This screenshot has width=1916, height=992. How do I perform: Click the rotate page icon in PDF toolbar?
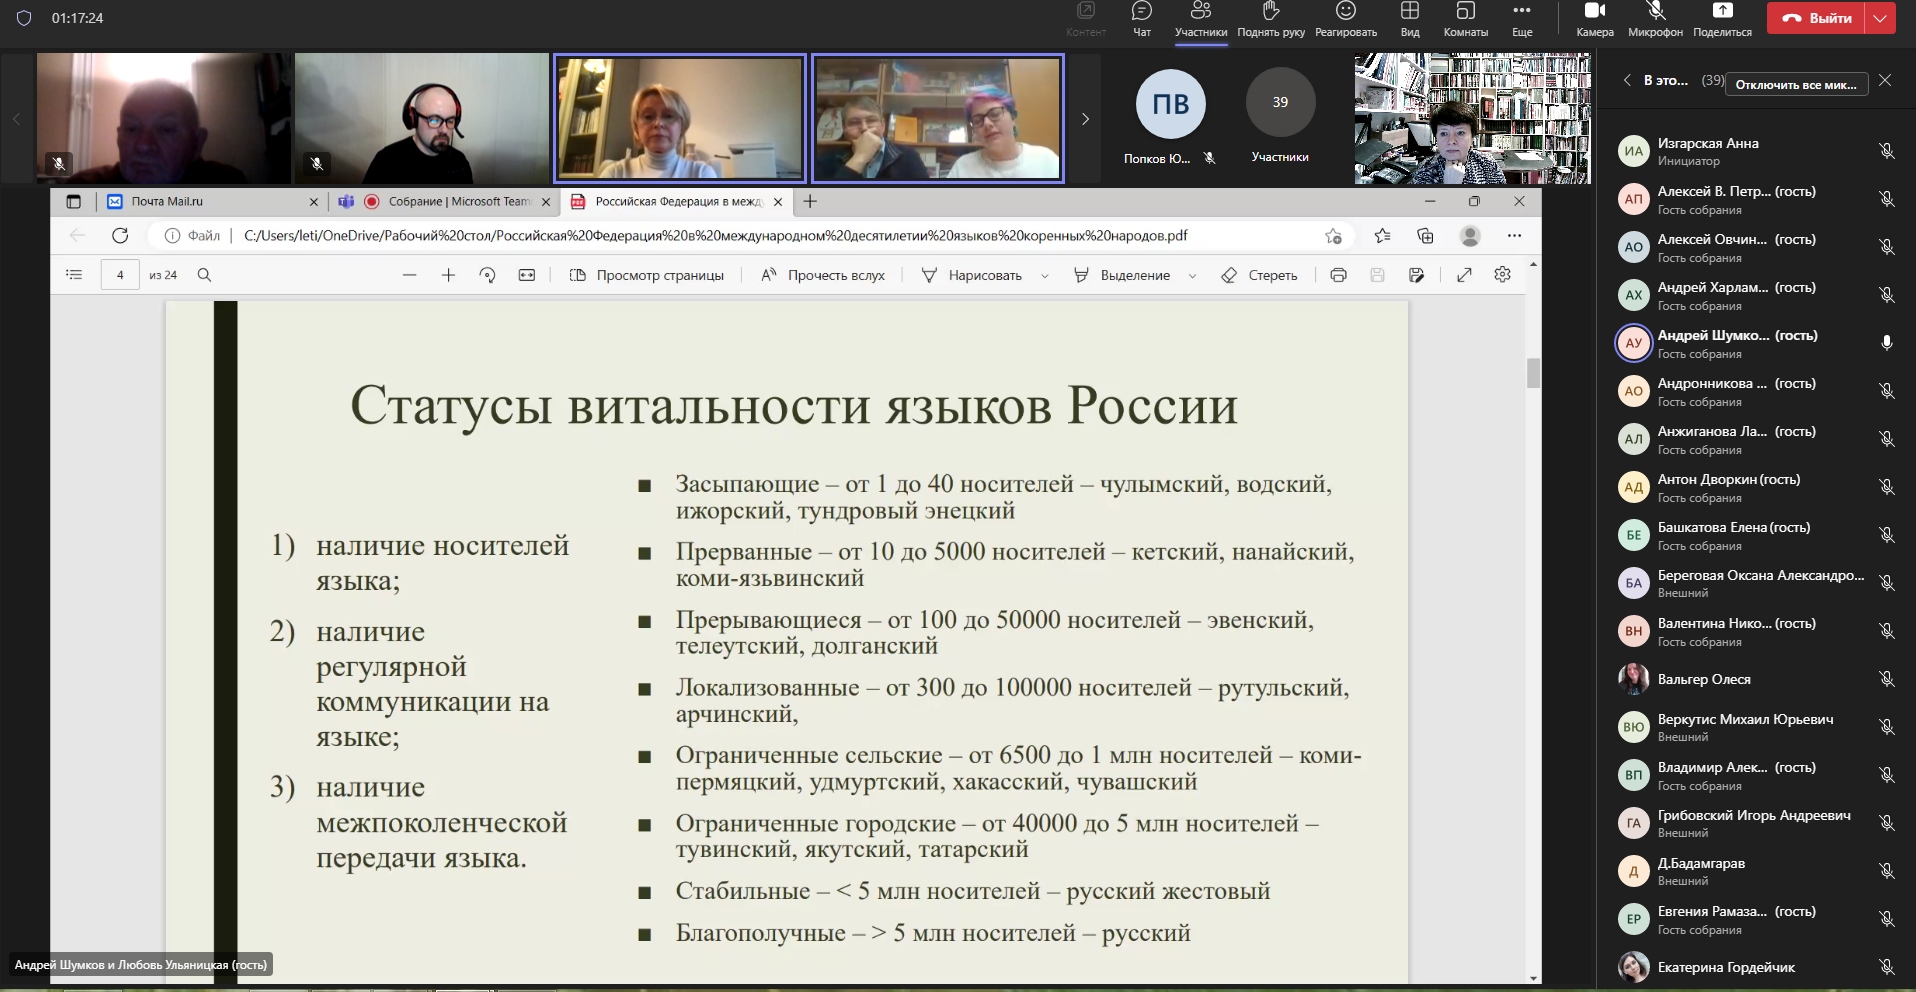487,275
